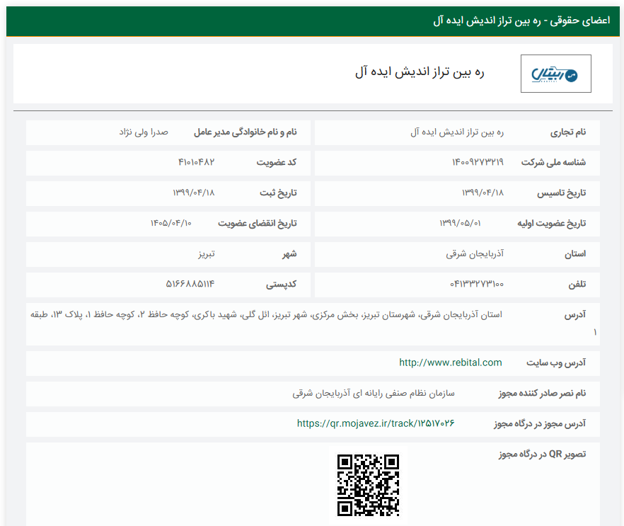
Task: Click the کدپستی label
Action: point(281,284)
